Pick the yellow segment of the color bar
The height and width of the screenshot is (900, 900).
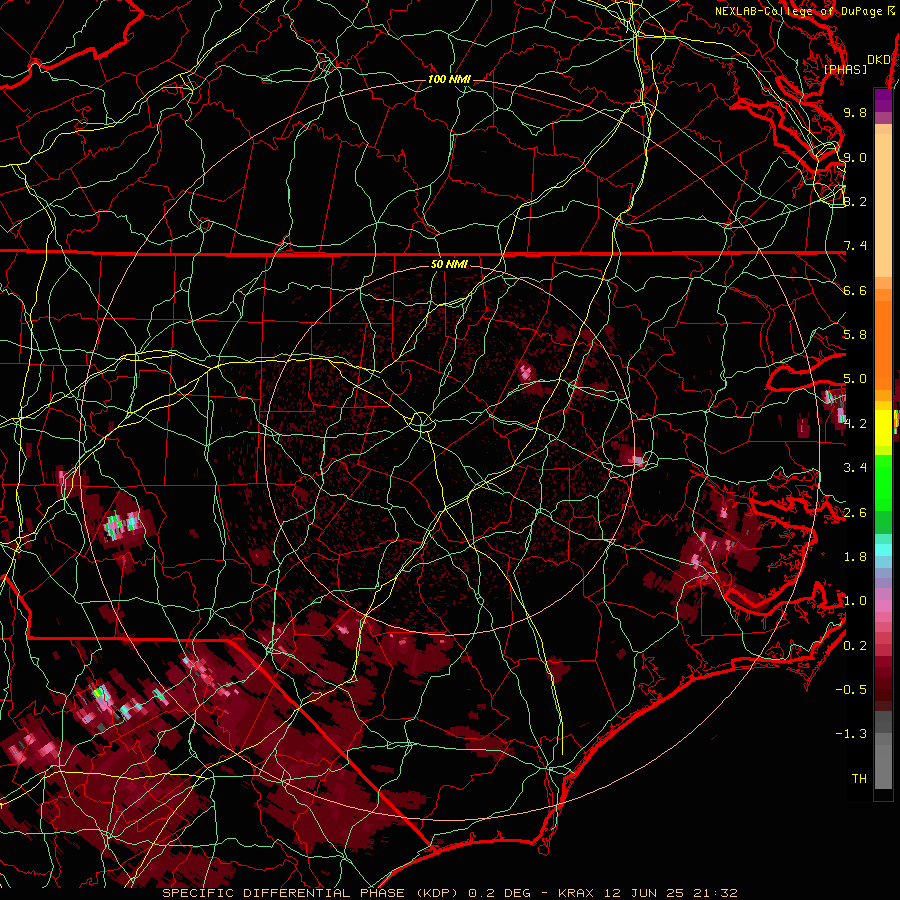pyautogui.click(x=883, y=428)
